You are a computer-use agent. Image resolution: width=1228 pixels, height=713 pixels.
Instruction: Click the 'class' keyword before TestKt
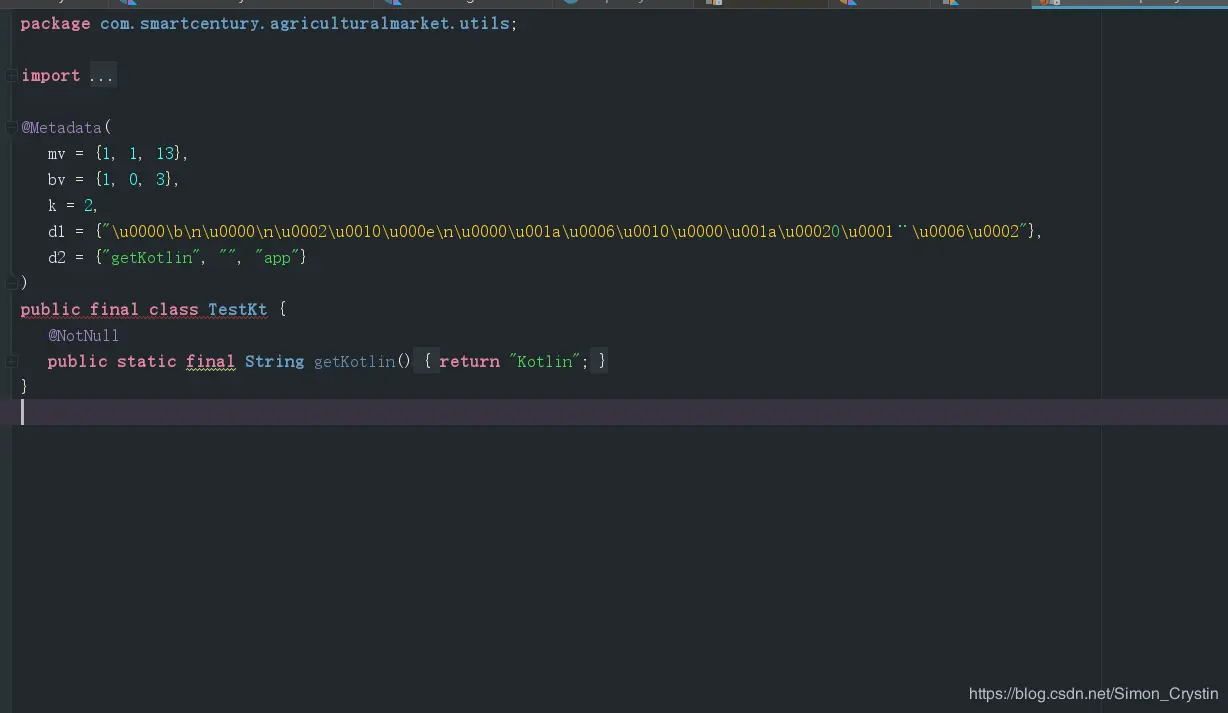[174, 309]
